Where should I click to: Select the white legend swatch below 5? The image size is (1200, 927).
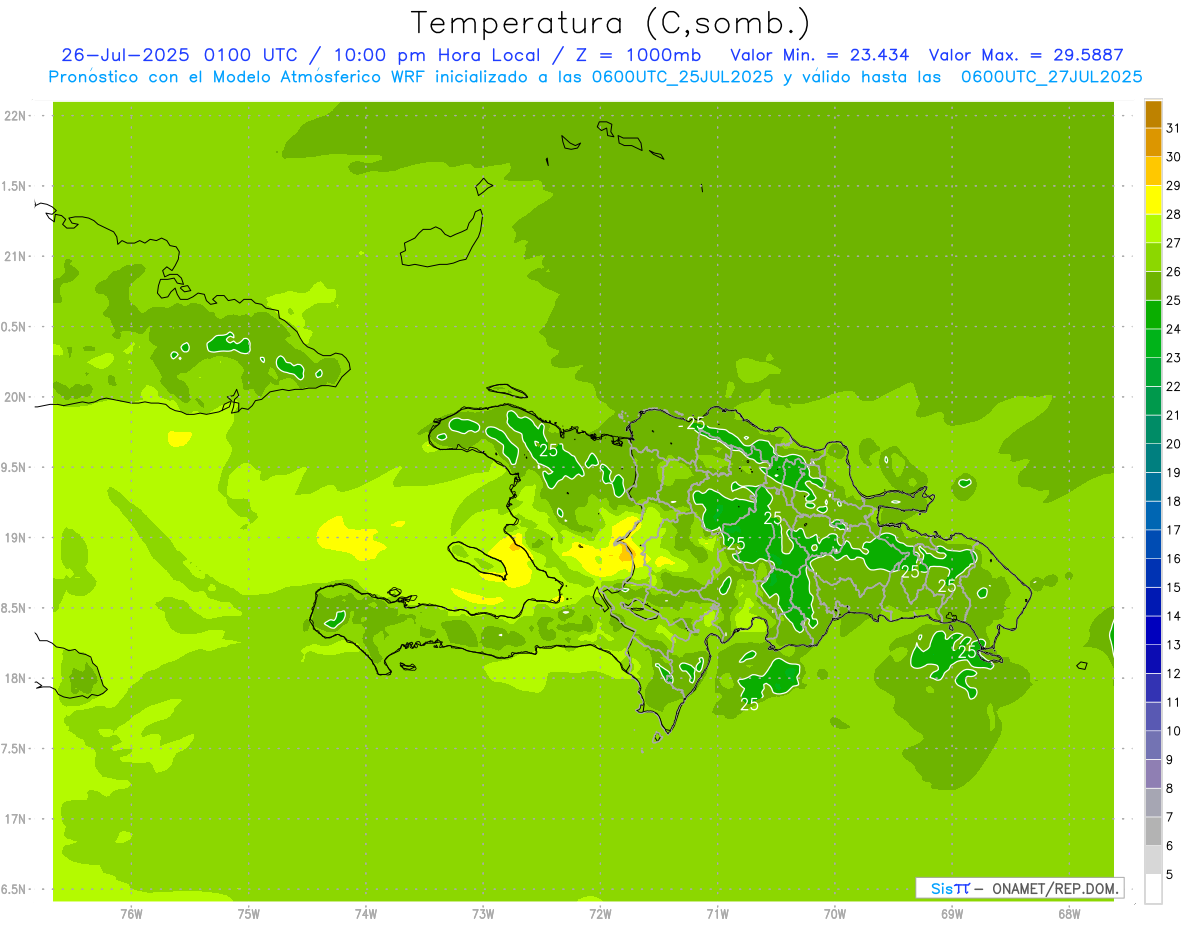(1153, 889)
